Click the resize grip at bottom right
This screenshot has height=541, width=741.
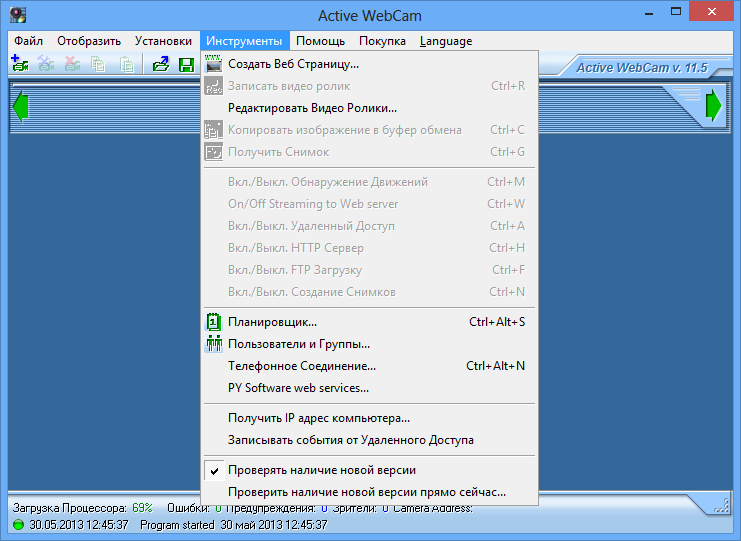(722, 505)
